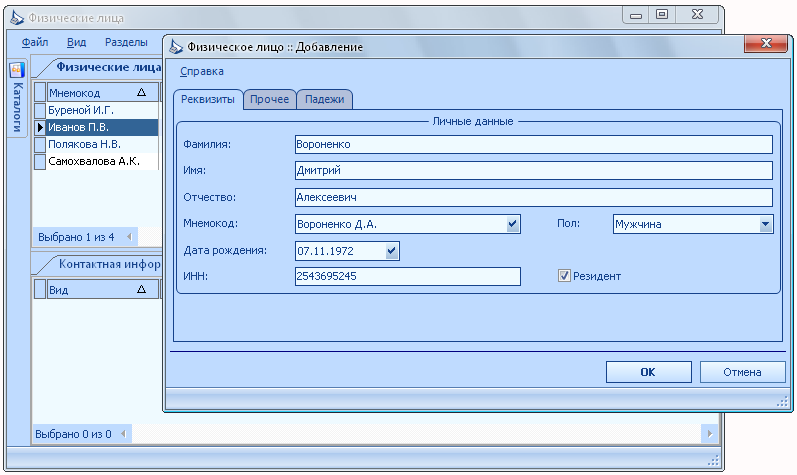This screenshot has width=797, height=475.
Task: Click the Мнемокод column header
Action: 103,92
